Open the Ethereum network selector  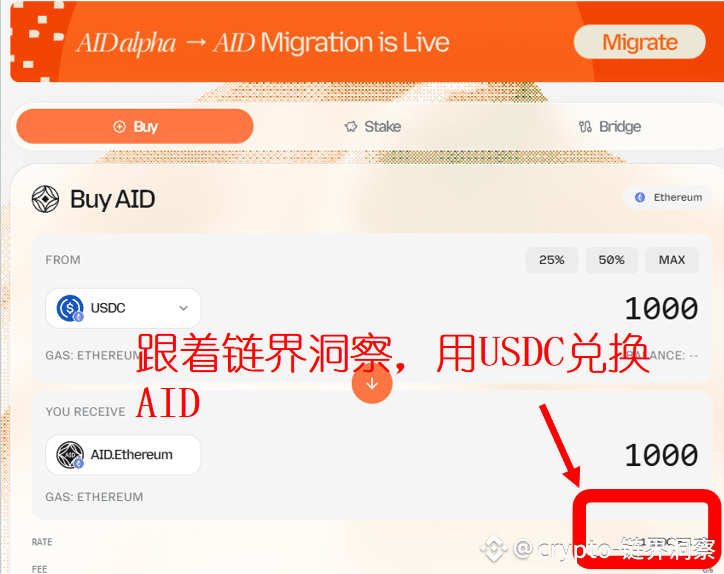pos(668,198)
